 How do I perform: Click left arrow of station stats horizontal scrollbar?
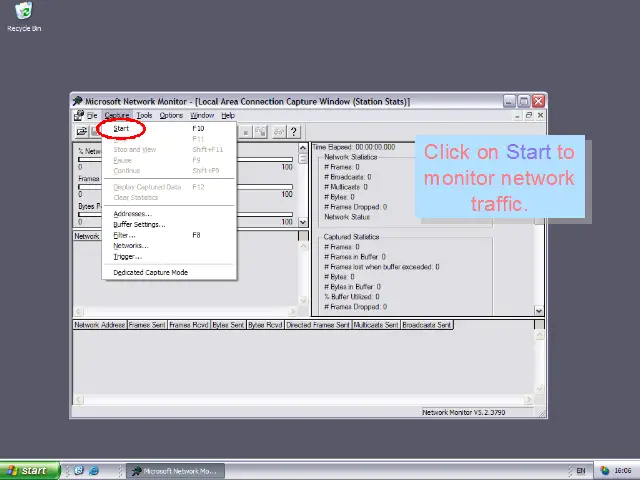(x=79, y=400)
